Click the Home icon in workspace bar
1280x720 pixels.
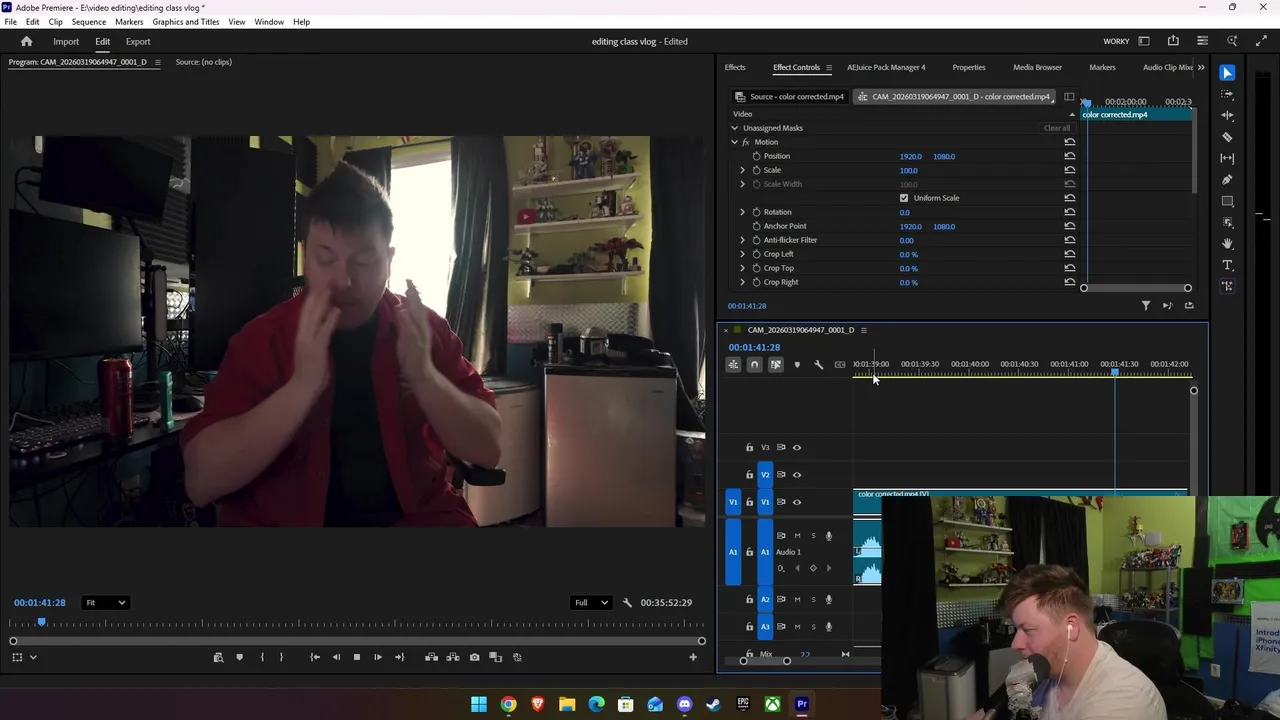click(26, 42)
